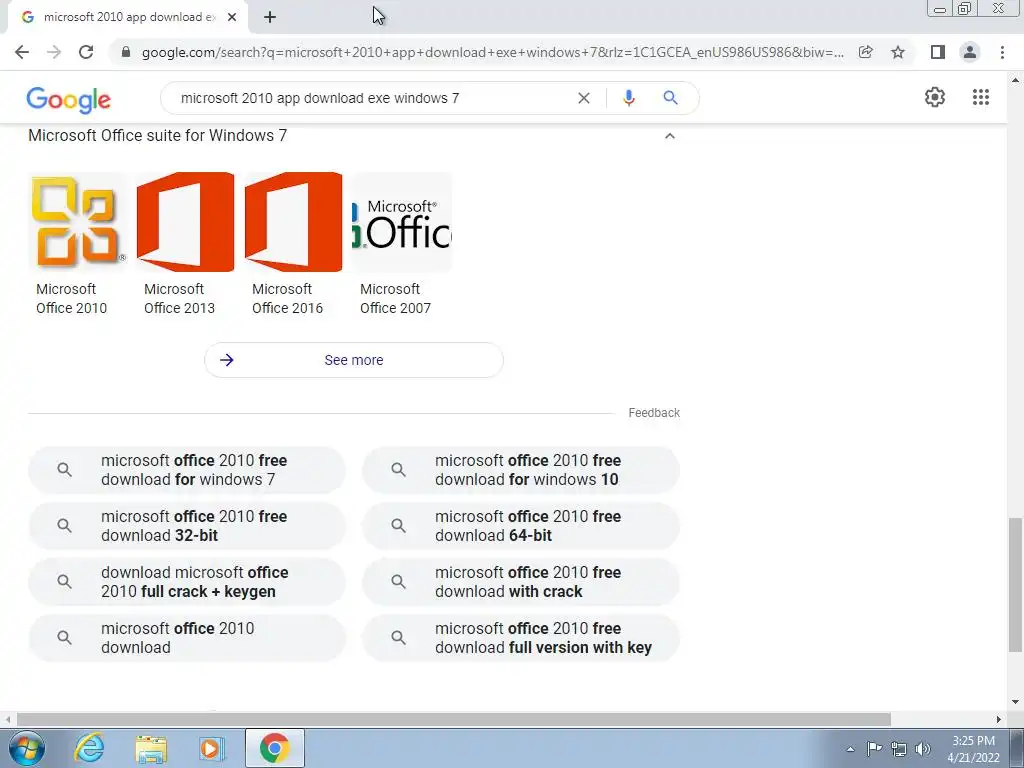Bookmark this page with the star
This screenshot has height=768, width=1024.
[x=898, y=52]
